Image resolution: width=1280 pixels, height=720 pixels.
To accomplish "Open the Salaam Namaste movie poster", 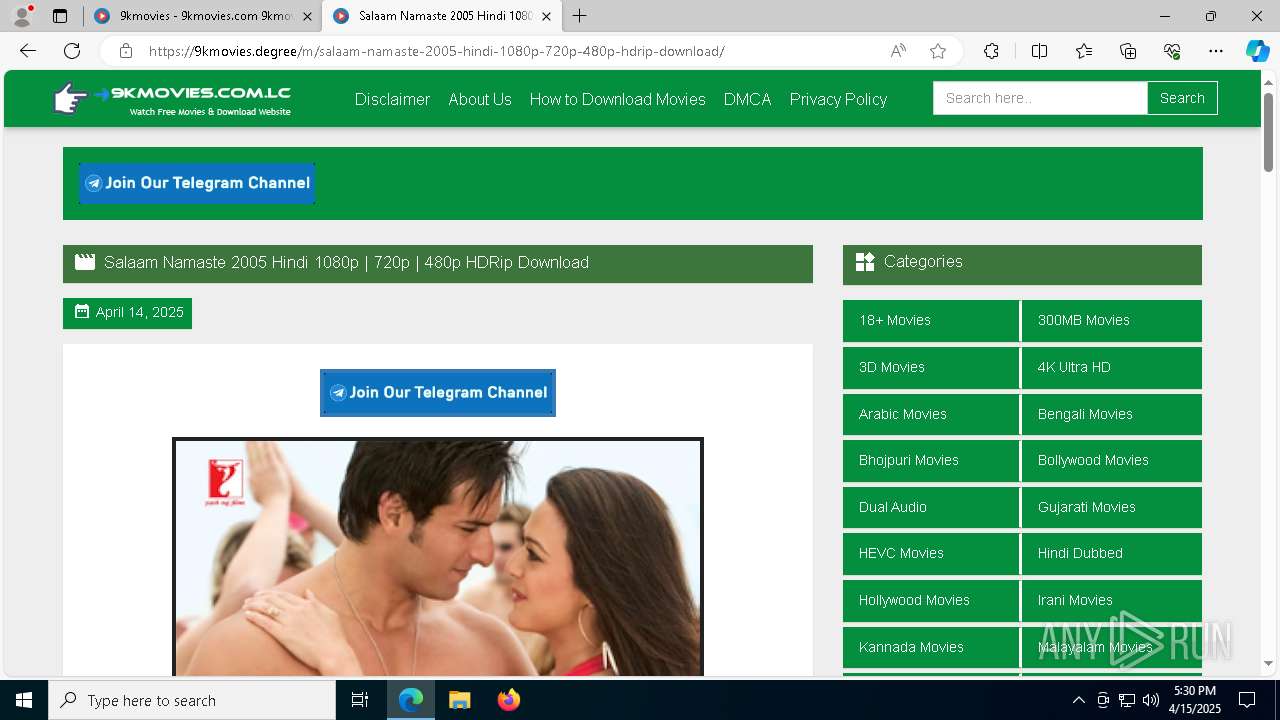I will point(438,557).
